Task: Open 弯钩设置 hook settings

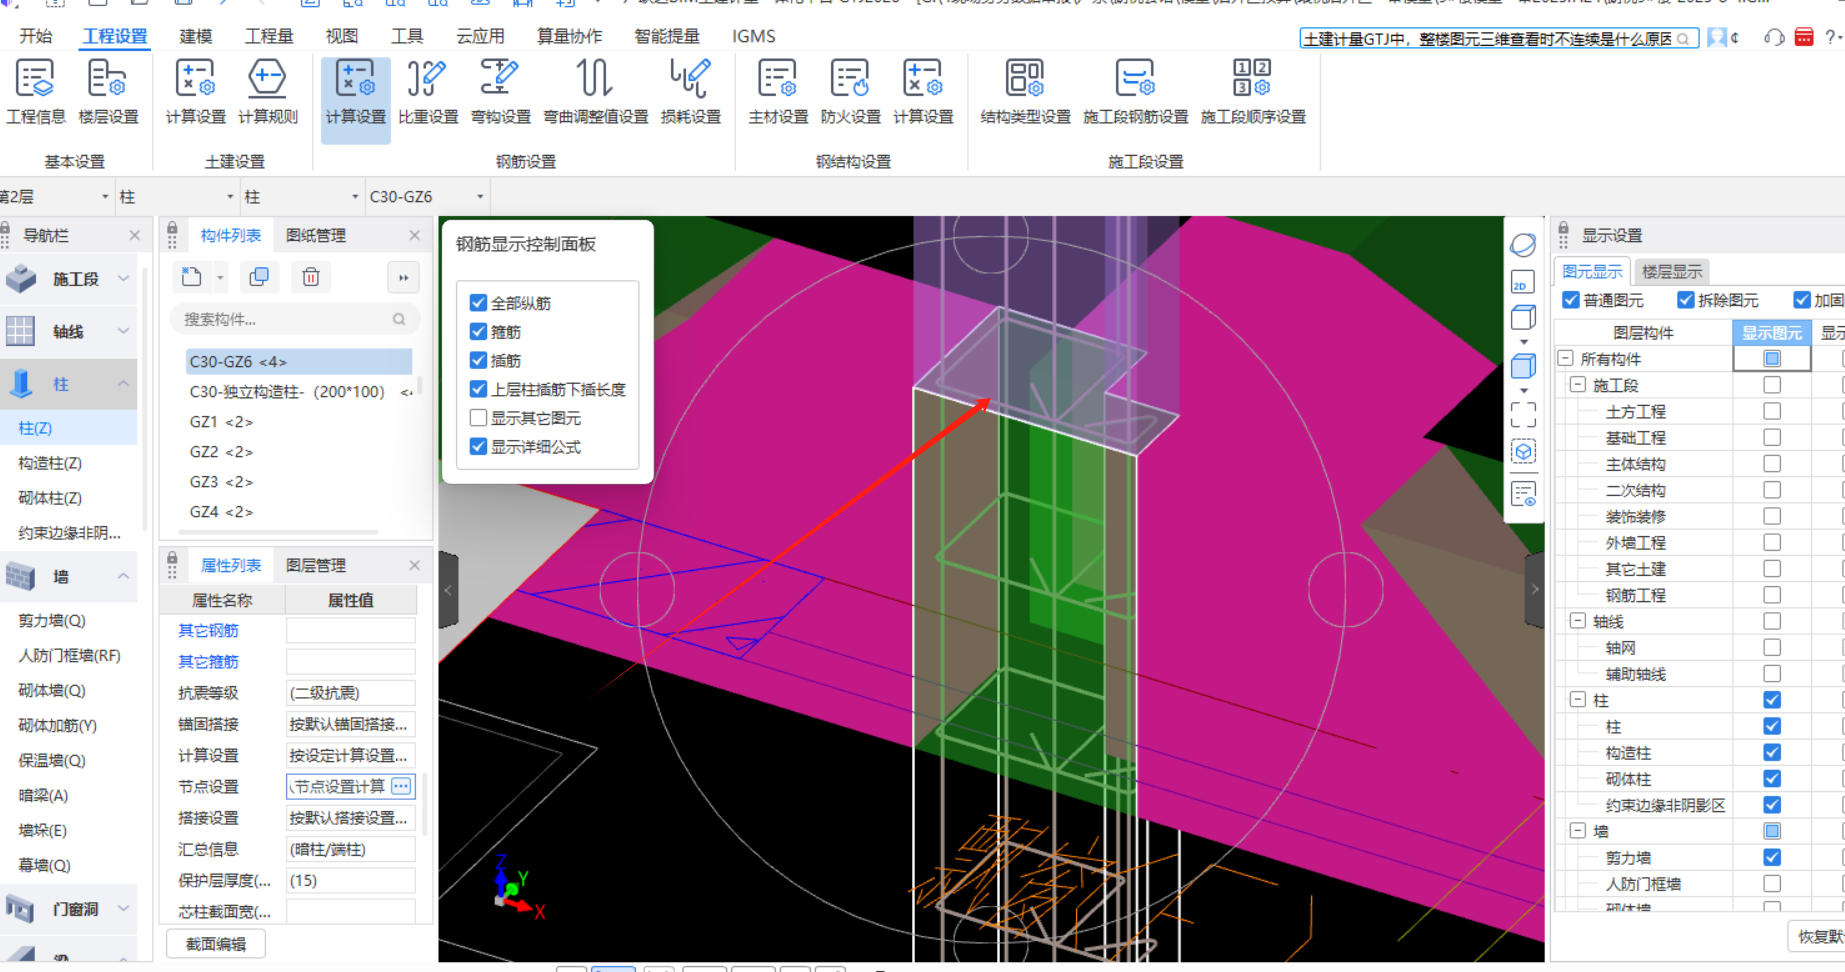Action: coord(500,92)
